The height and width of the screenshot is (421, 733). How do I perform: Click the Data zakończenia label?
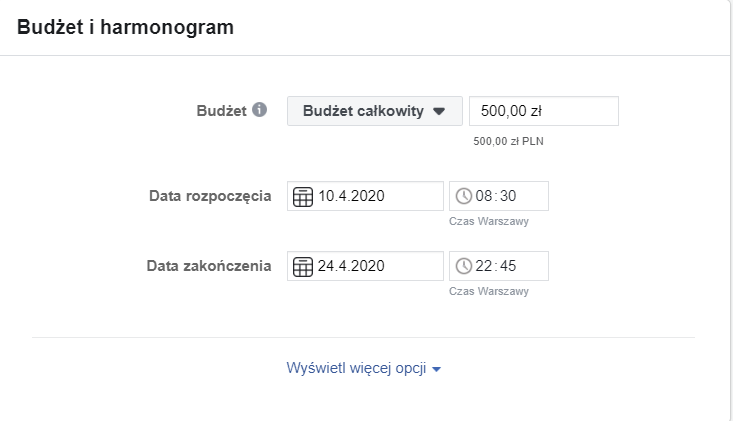tap(209, 266)
